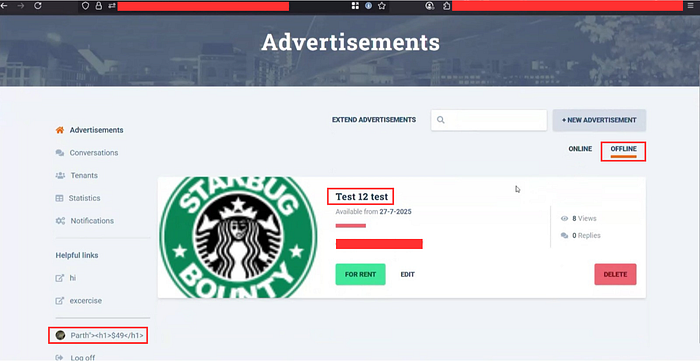The height and width of the screenshot is (361, 700).
Task: Open Conversations in the sidebar
Action: tap(94, 153)
